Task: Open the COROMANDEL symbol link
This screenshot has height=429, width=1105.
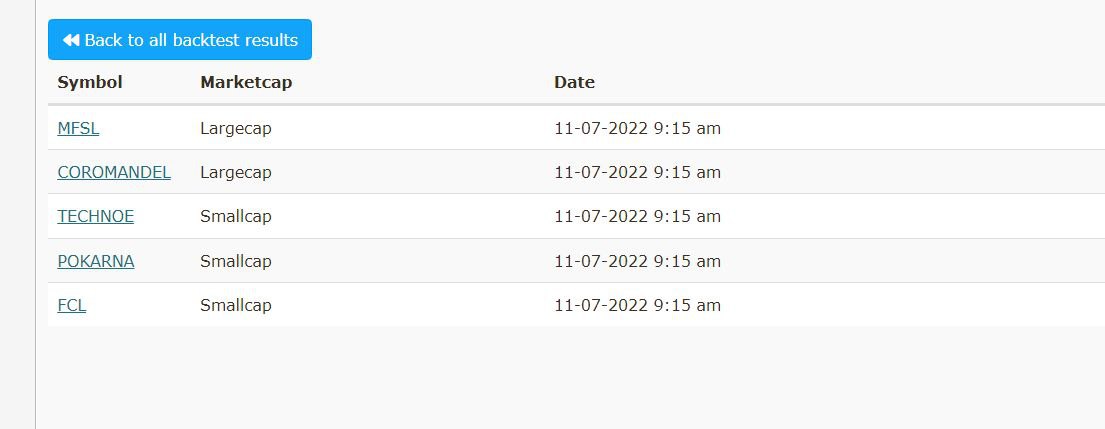Action: [114, 172]
